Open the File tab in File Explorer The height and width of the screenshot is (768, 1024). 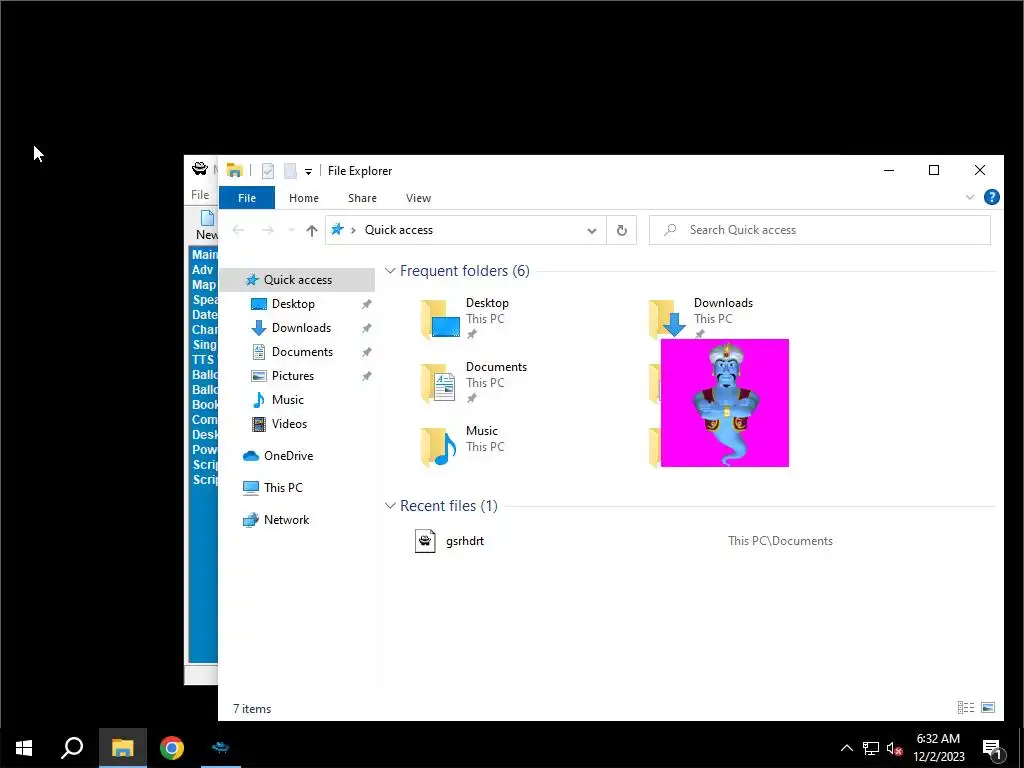(247, 198)
